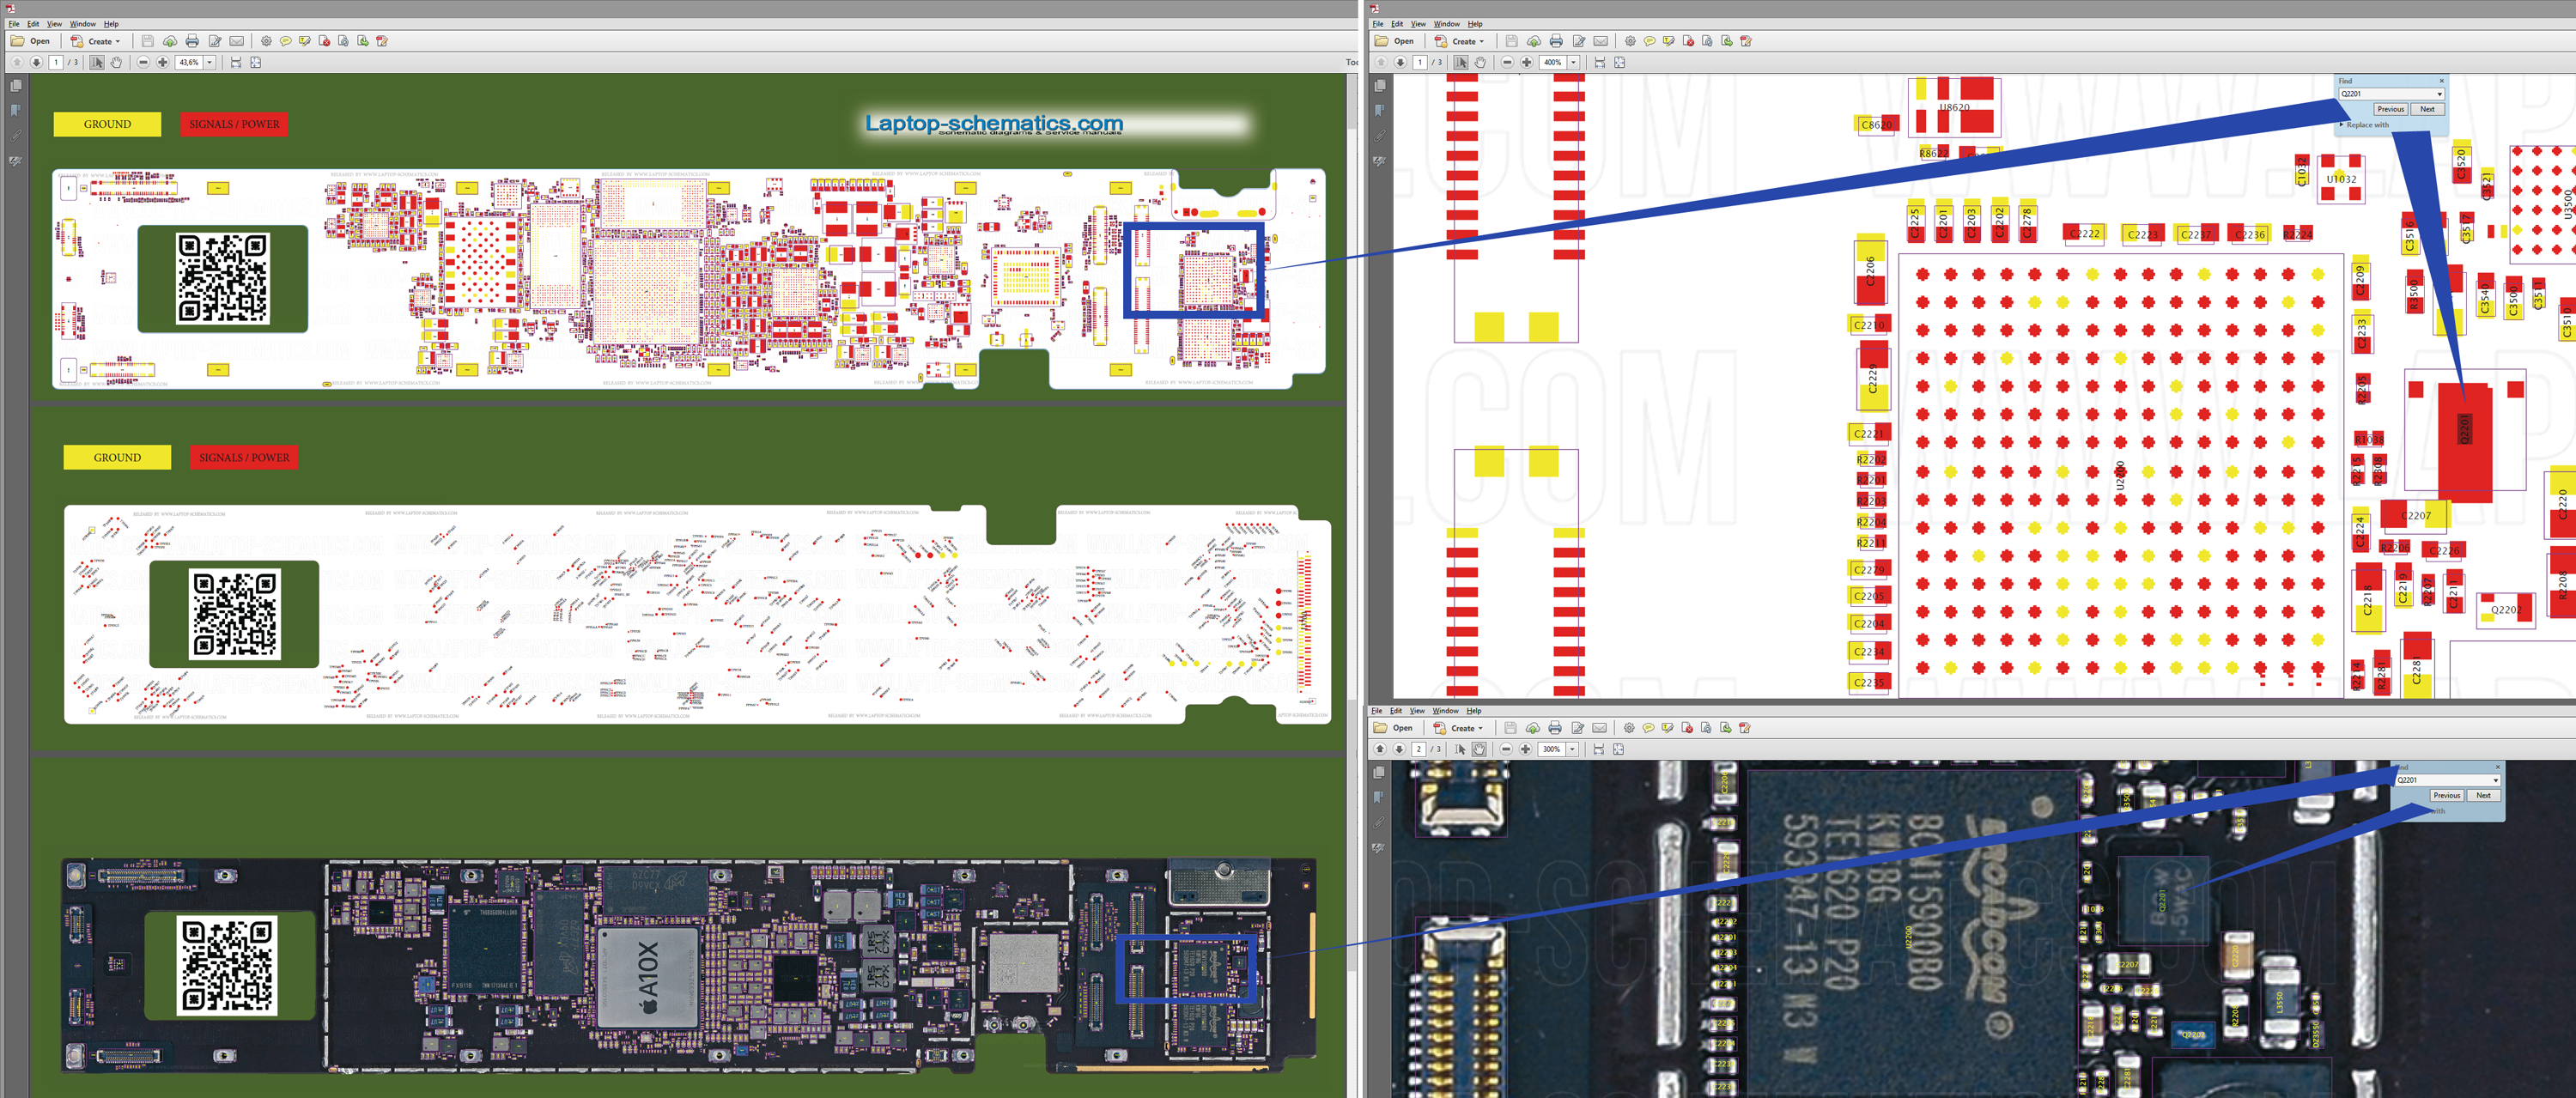The height and width of the screenshot is (1098, 2576).
Task: Click the print icon in bottom-right window
Action: point(1555,728)
